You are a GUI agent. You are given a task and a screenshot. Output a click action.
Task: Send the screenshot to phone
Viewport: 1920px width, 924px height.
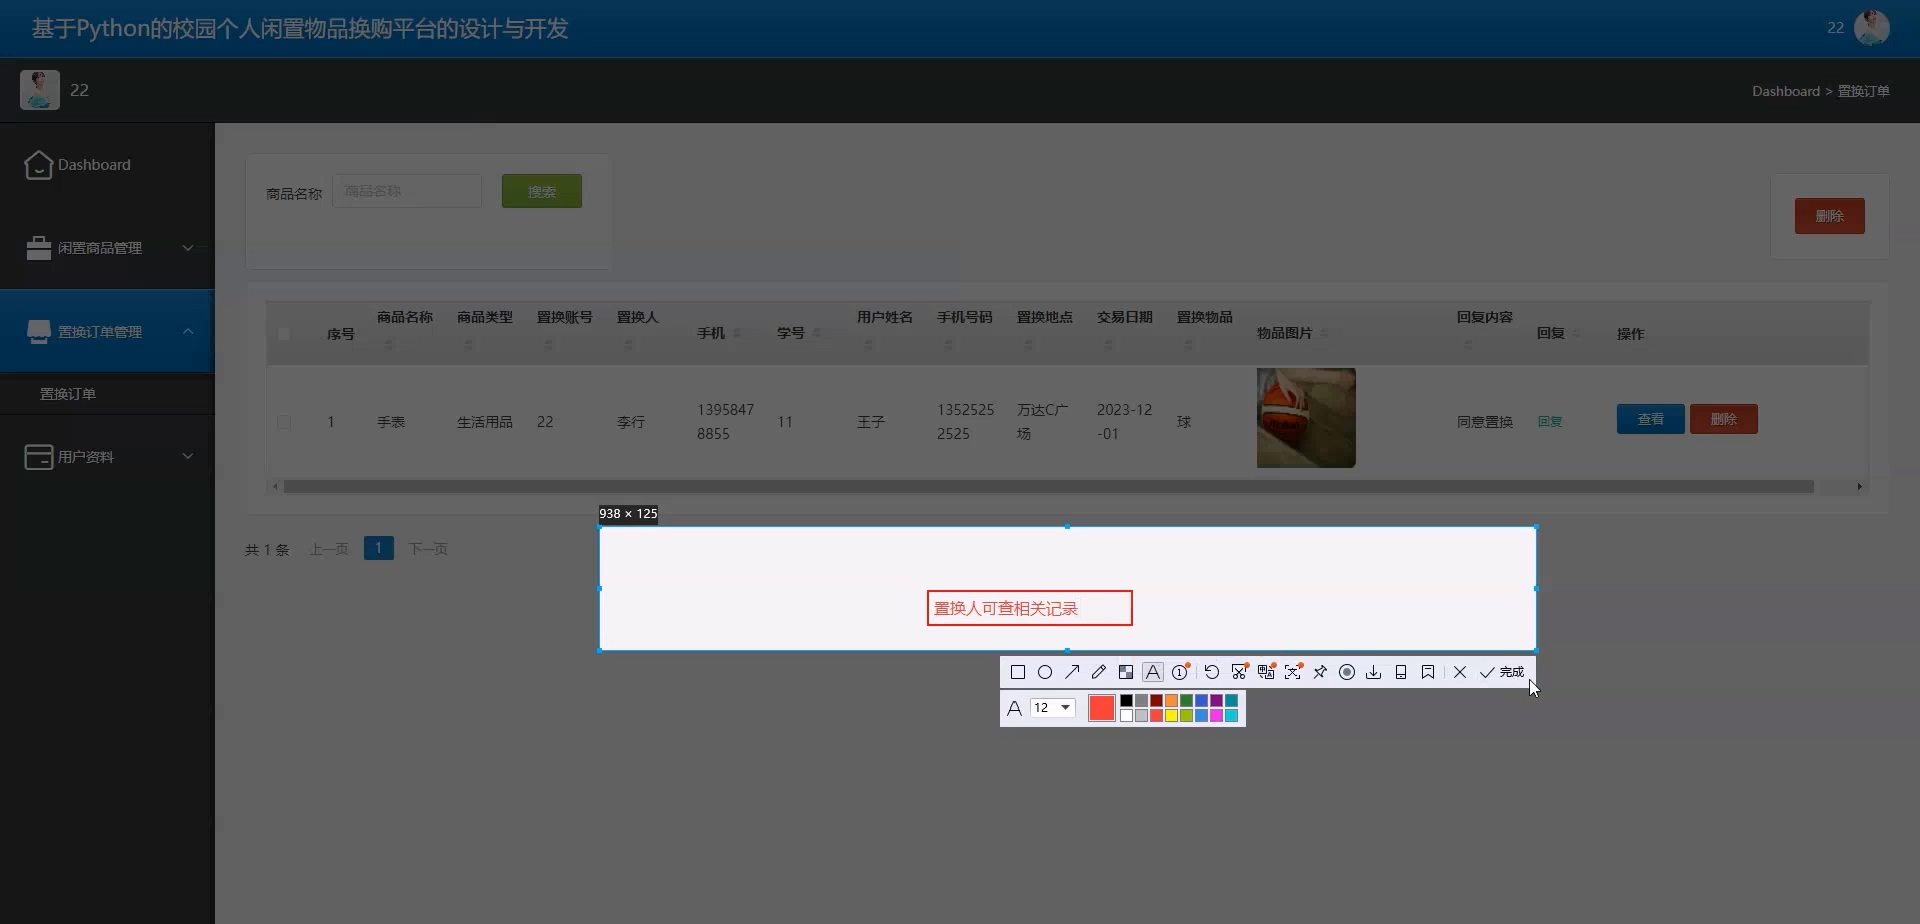[x=1401, y=672]
